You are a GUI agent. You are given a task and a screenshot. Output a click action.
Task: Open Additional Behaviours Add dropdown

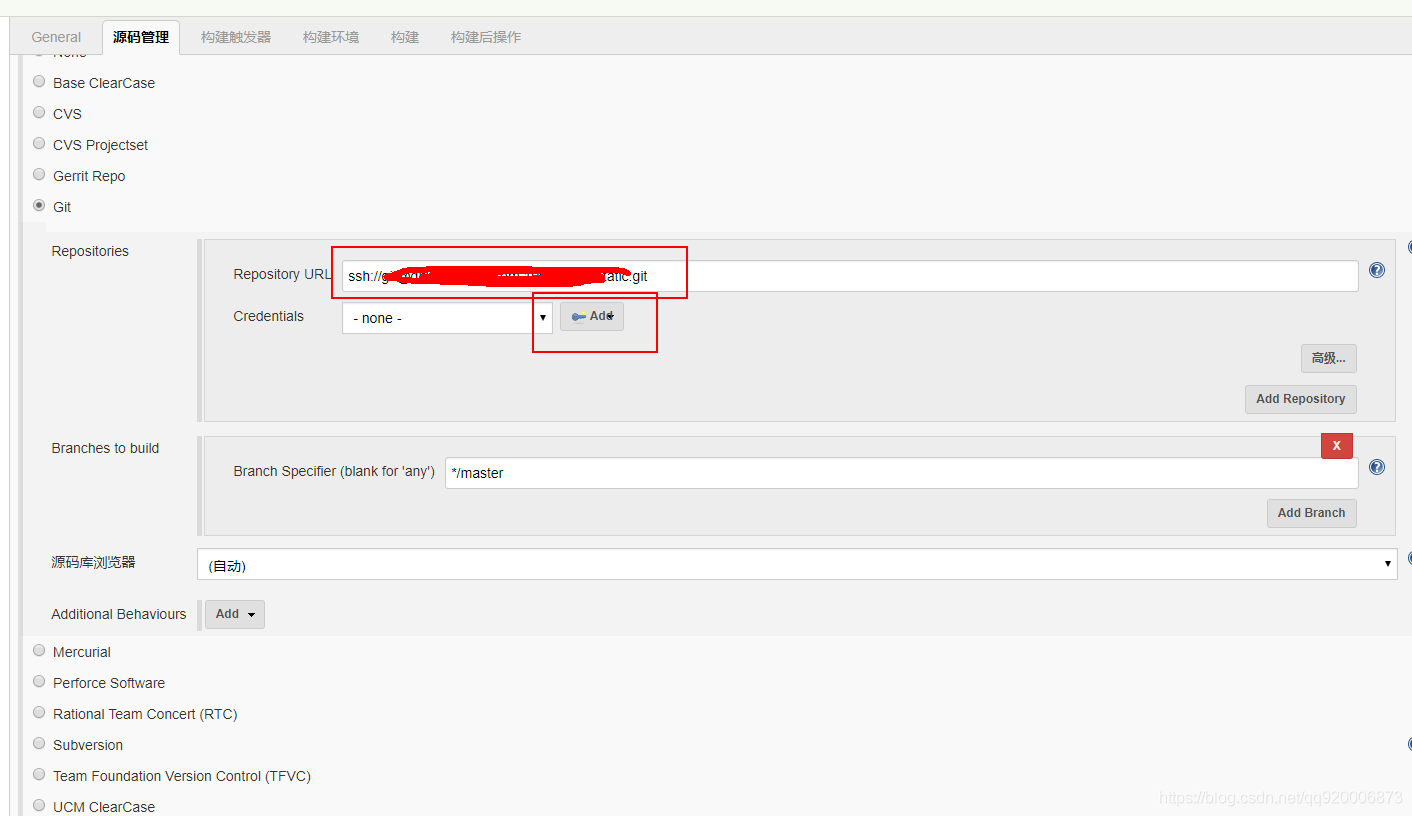tap(235, 614)
